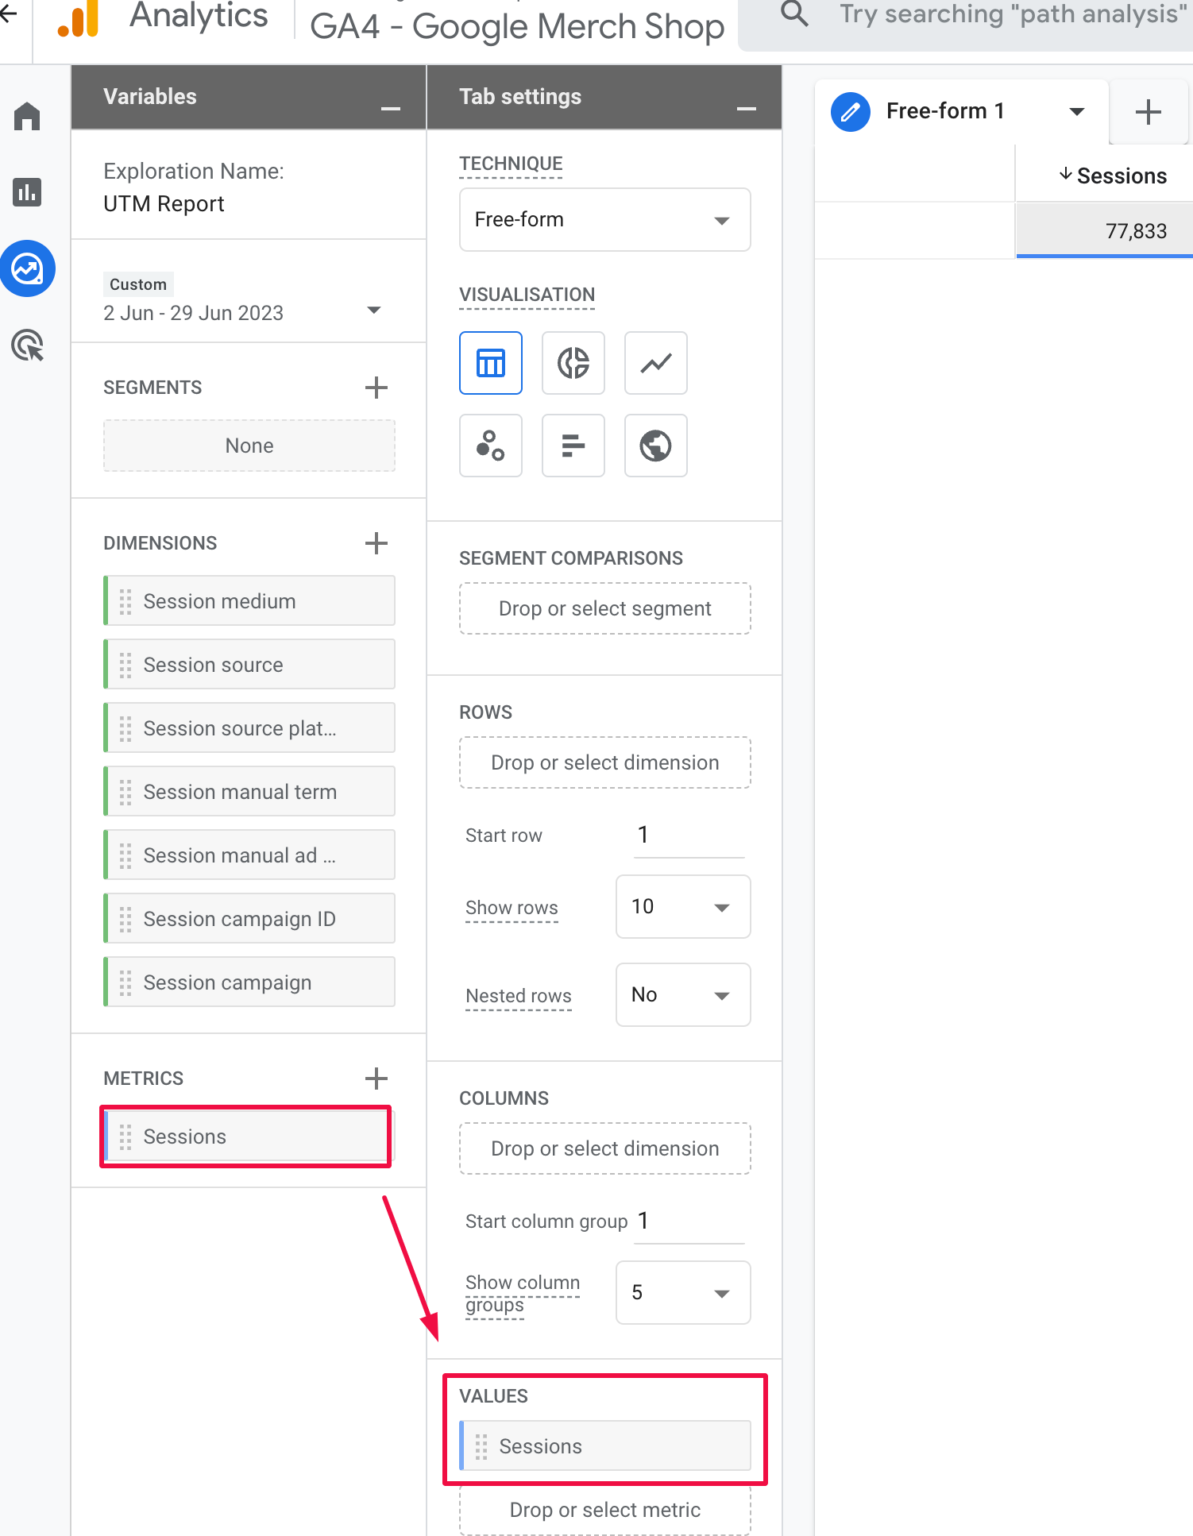This screenshot has width=1193, height=1536.
Task: Select the donut chart visualisation
Action: pyautogui.click(x=573, y=363)
